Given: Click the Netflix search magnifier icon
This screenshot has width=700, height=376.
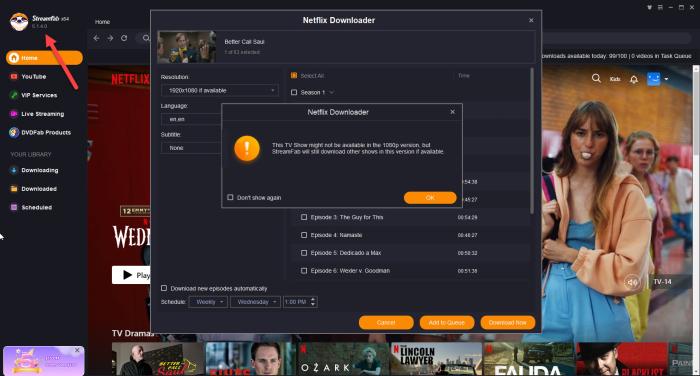Looking at the screenshot, I should point(596,79).
